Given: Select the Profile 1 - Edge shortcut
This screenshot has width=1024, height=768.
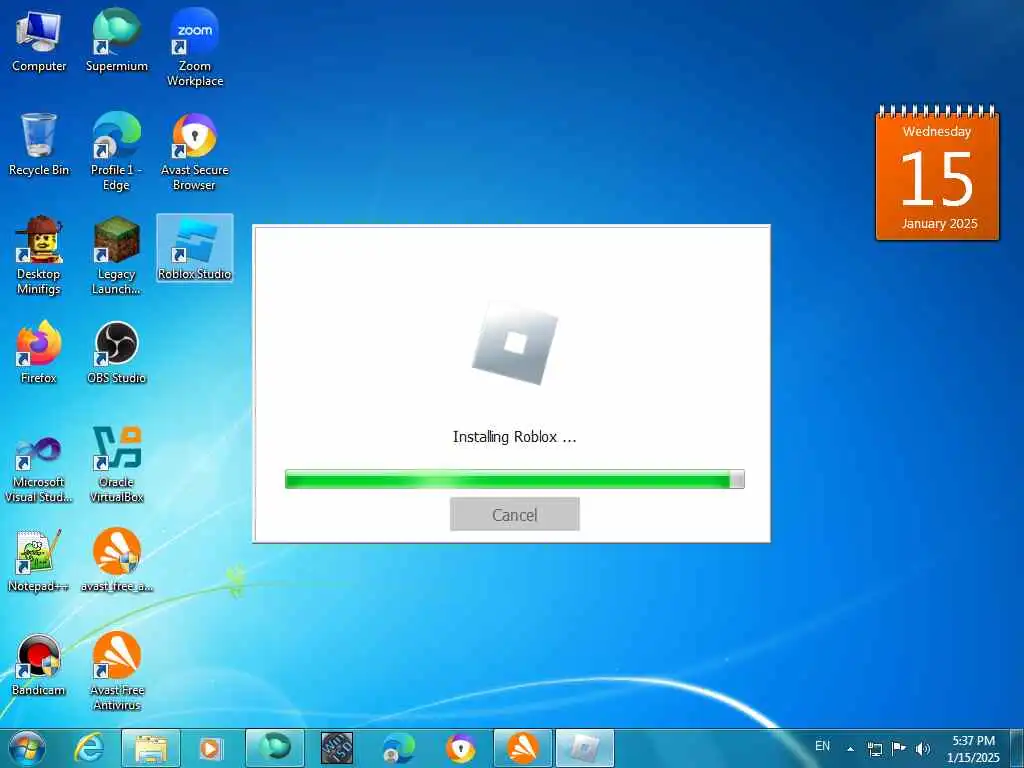Looking at the screenshot, I should coord(117,152).
